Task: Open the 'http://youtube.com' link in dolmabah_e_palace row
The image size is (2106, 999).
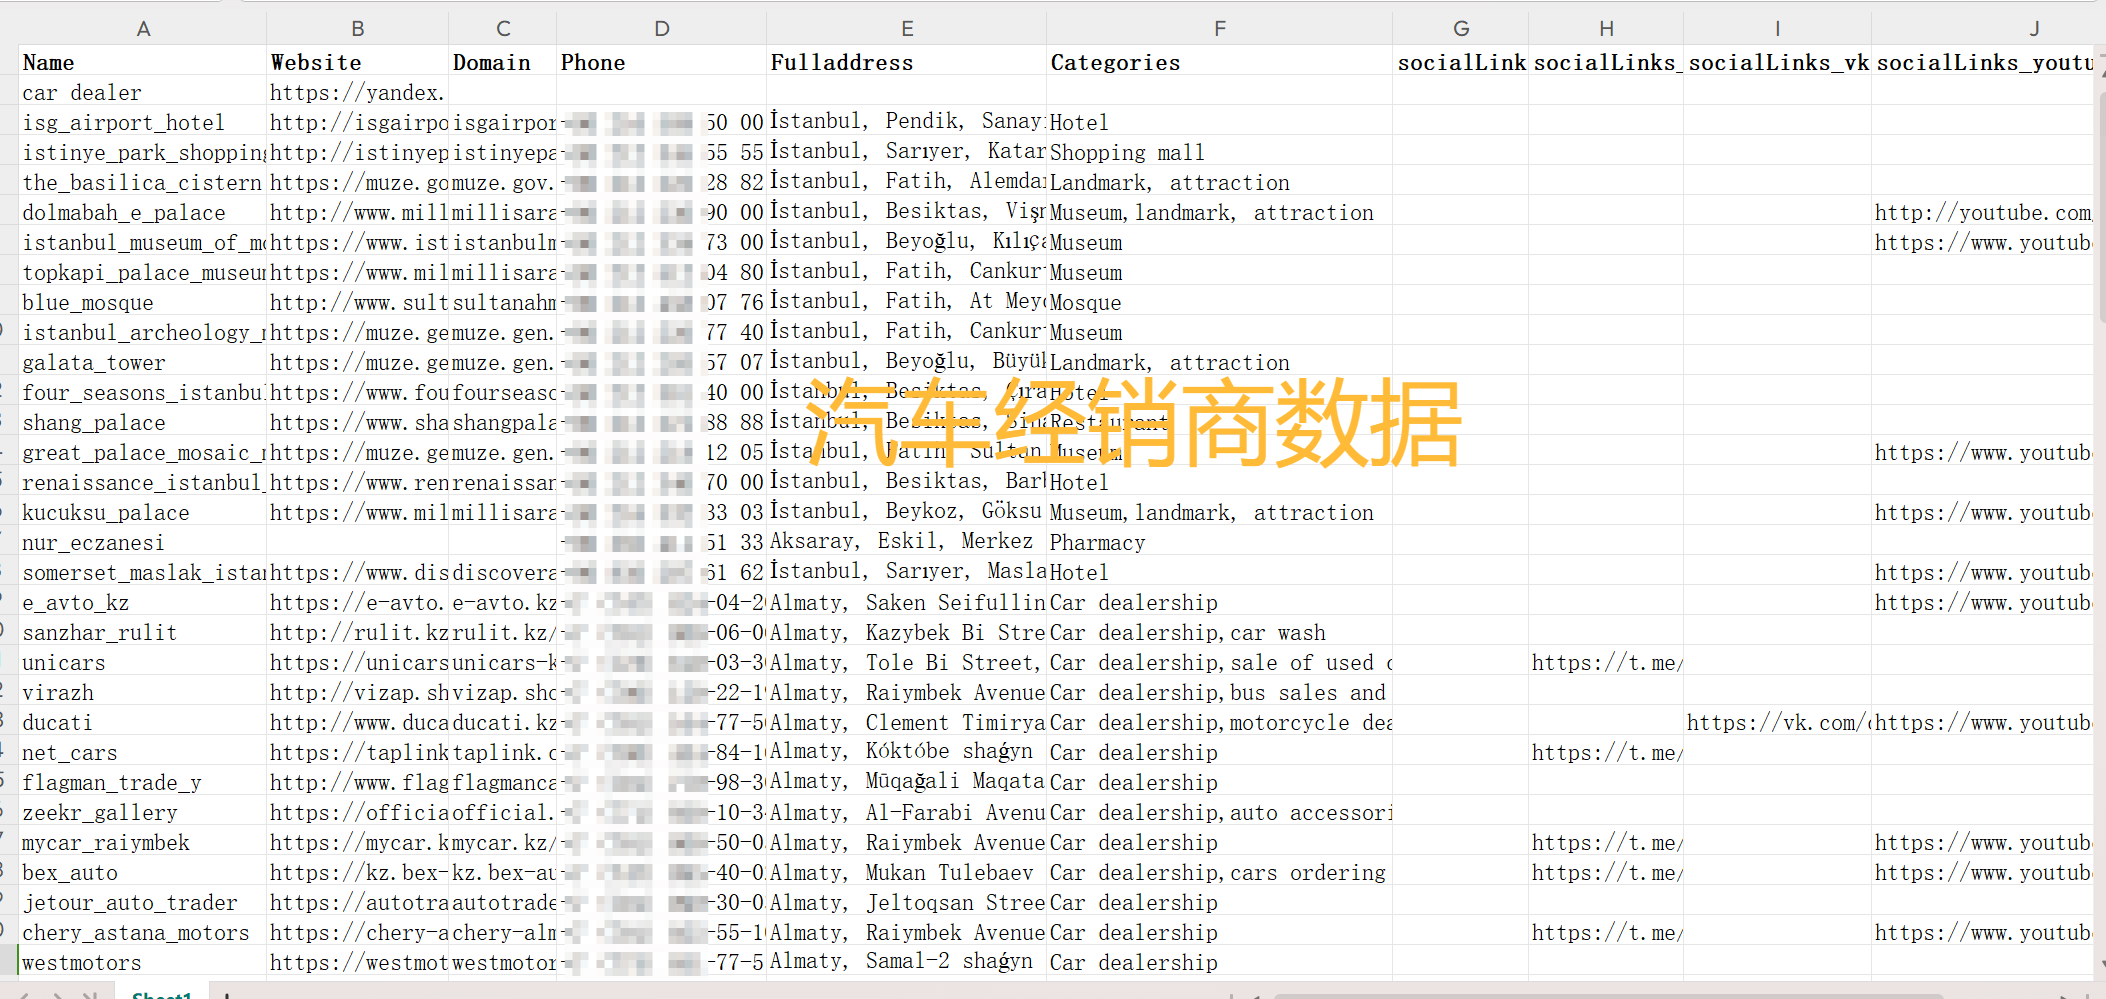Action: pos(1983,212)
